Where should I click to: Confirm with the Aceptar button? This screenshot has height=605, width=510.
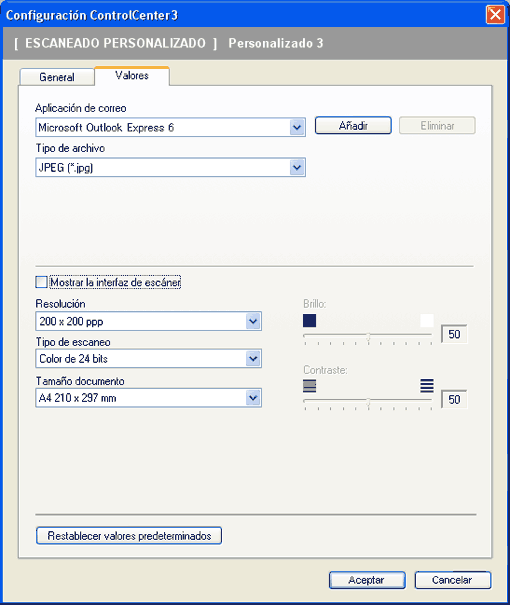click(367, 580)
